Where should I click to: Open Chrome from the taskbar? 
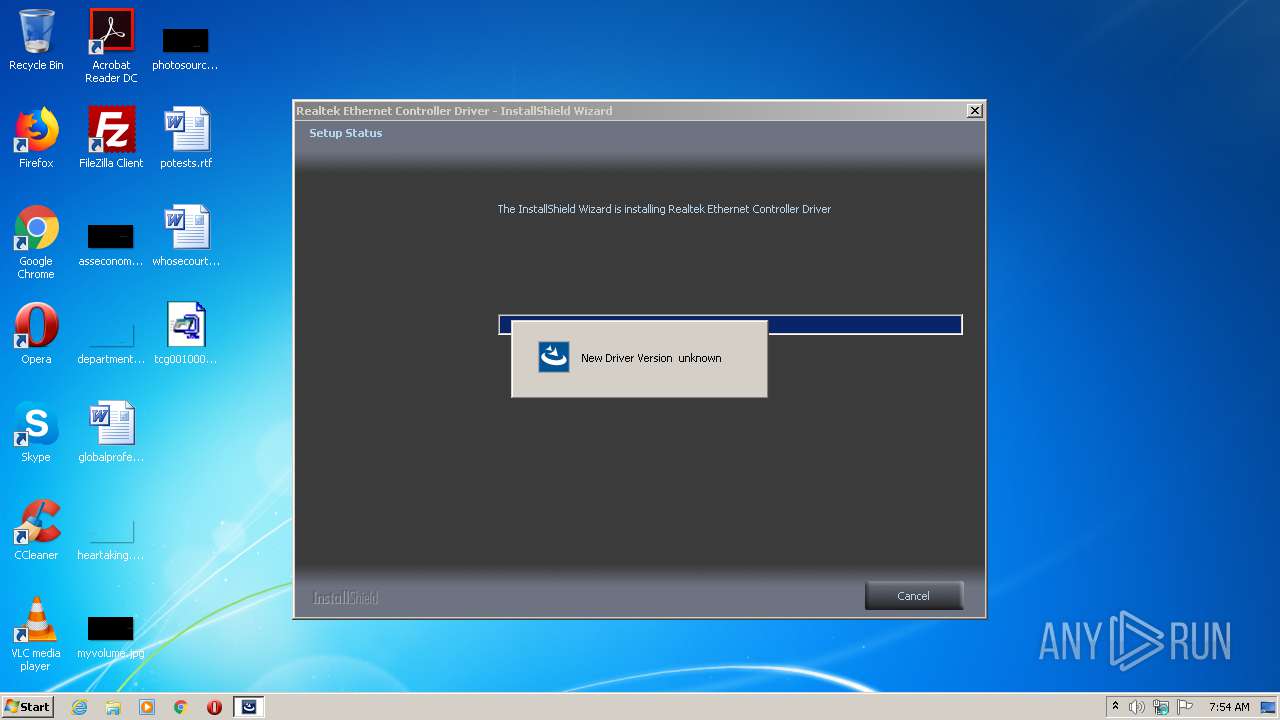pos(181,707)
